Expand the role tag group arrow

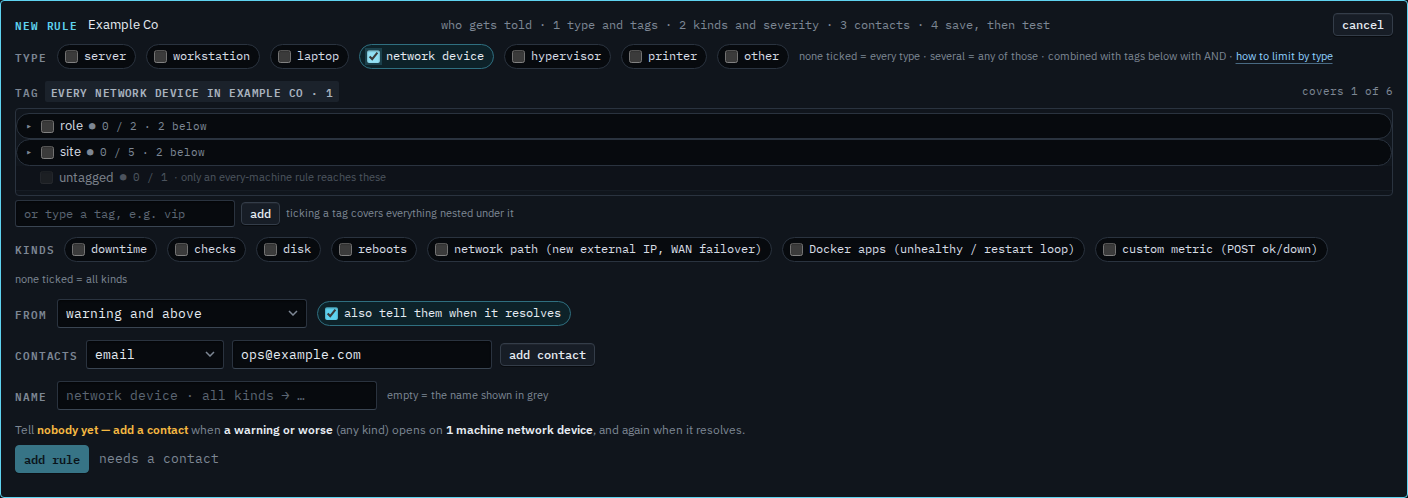29,126
